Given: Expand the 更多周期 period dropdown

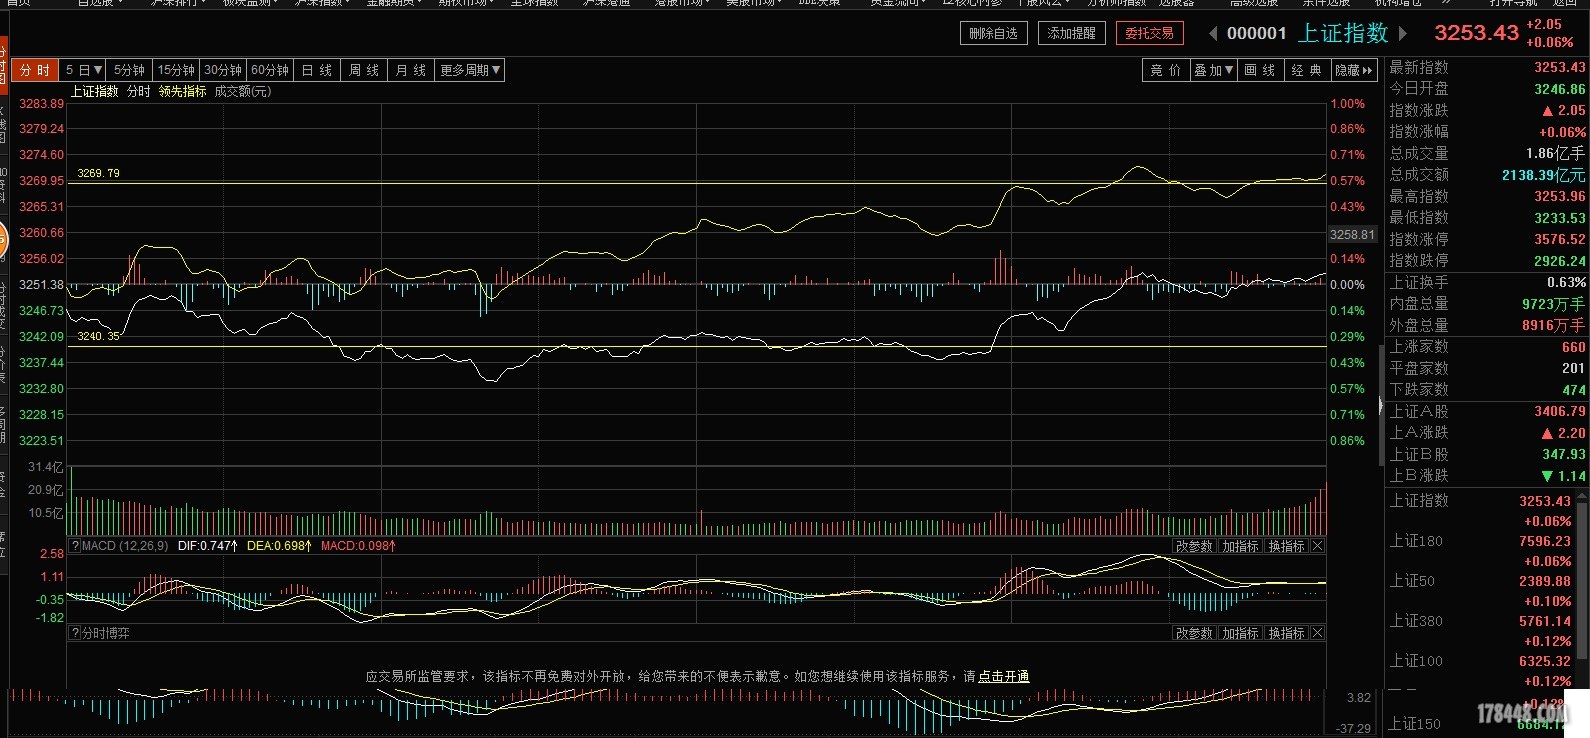Looking at the screenshot, I should [470, 70].
